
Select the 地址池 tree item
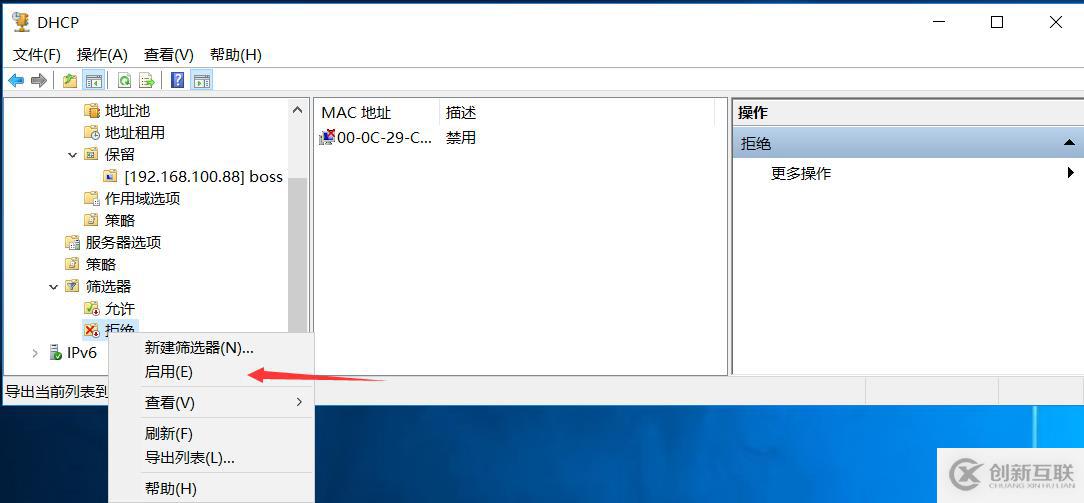(x=127, y=111)
